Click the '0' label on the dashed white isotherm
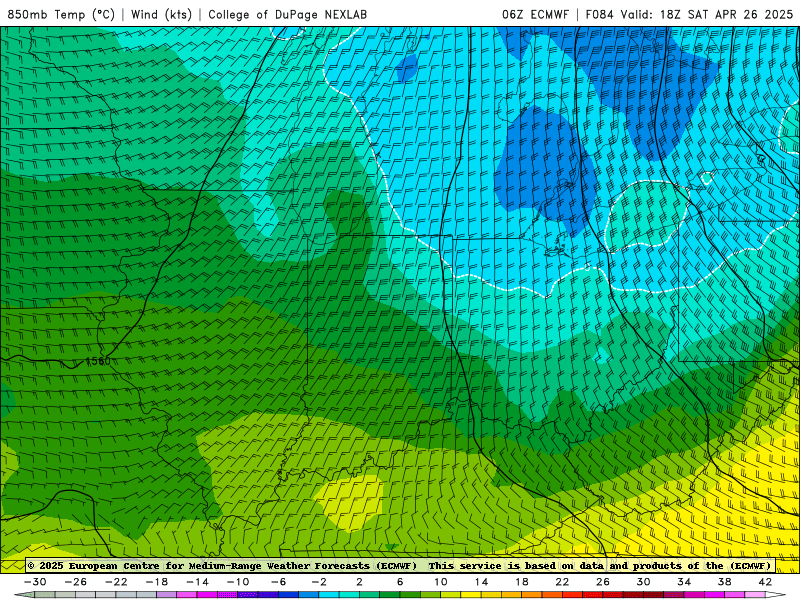The image size is (800, 600). click(x=587, y=267)
